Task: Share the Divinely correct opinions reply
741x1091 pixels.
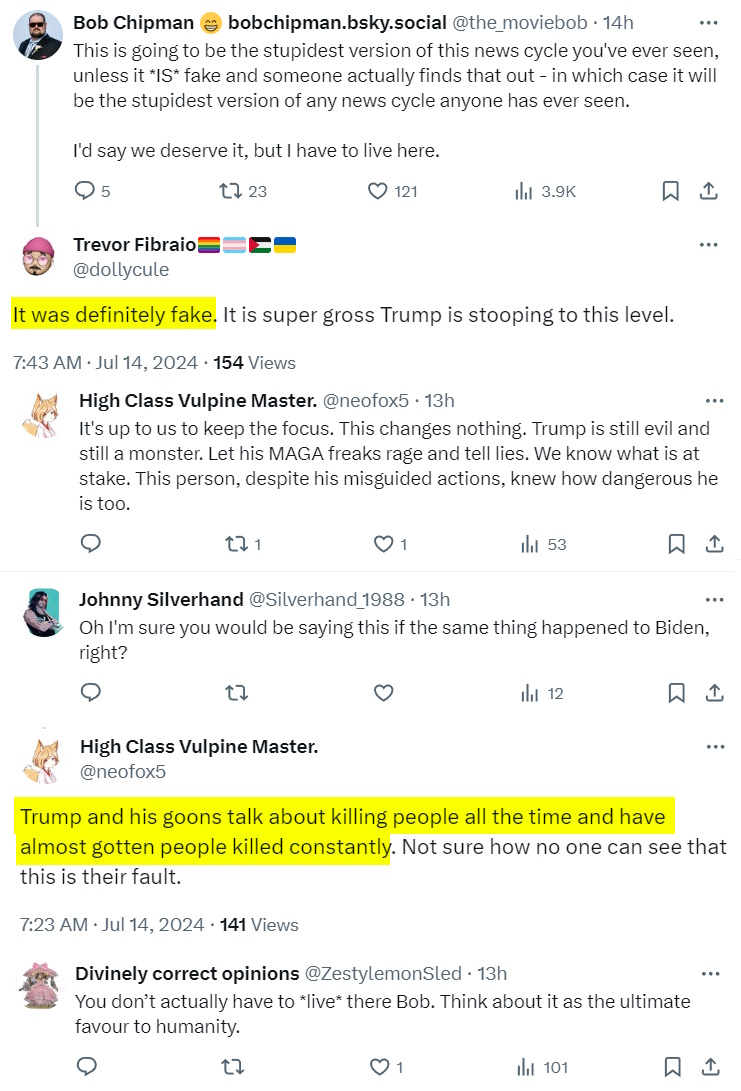Action: [x=714, y=1066]
